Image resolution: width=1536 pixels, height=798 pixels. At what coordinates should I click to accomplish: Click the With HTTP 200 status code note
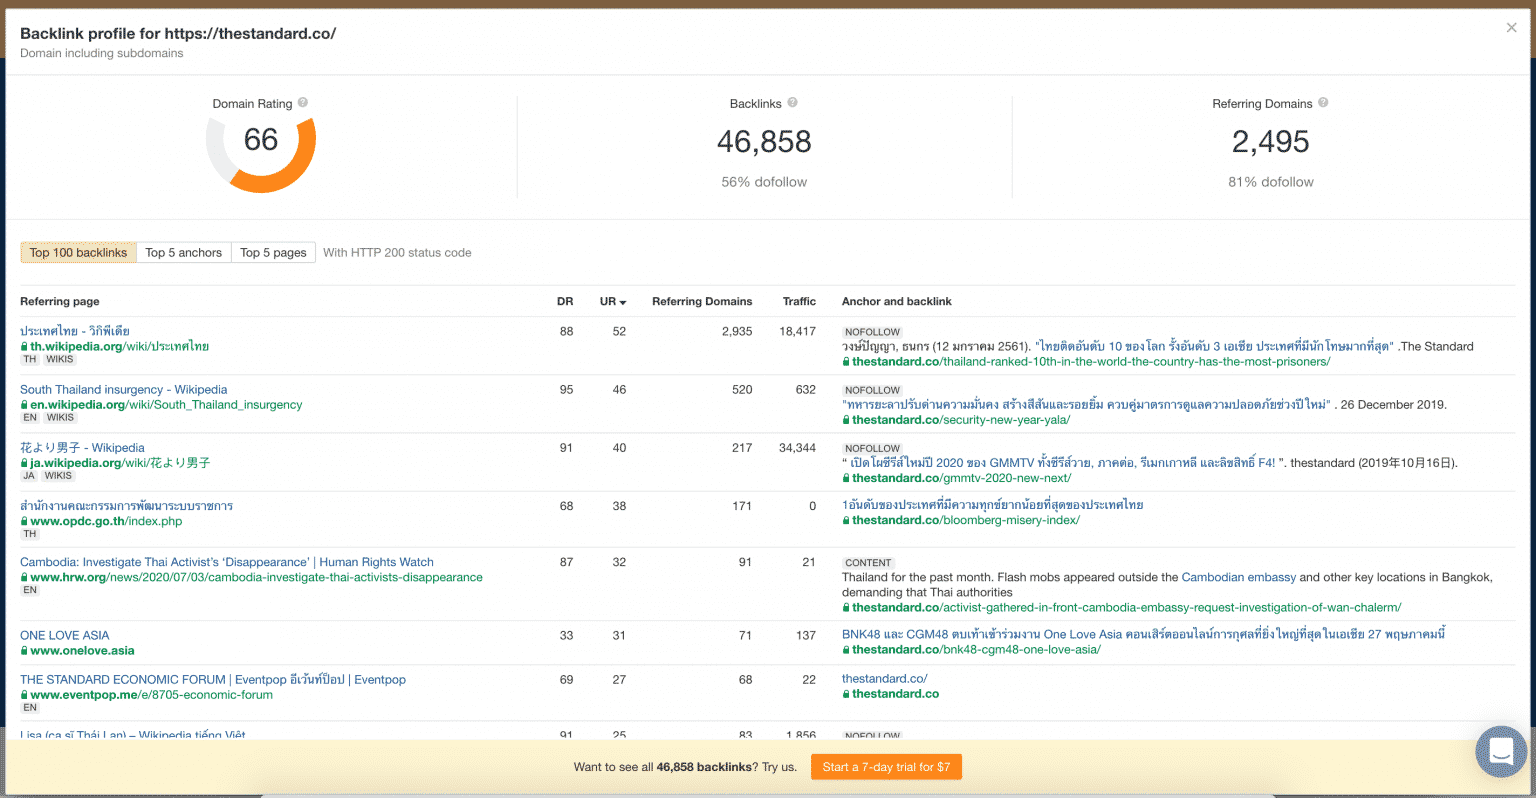[397, 253]
